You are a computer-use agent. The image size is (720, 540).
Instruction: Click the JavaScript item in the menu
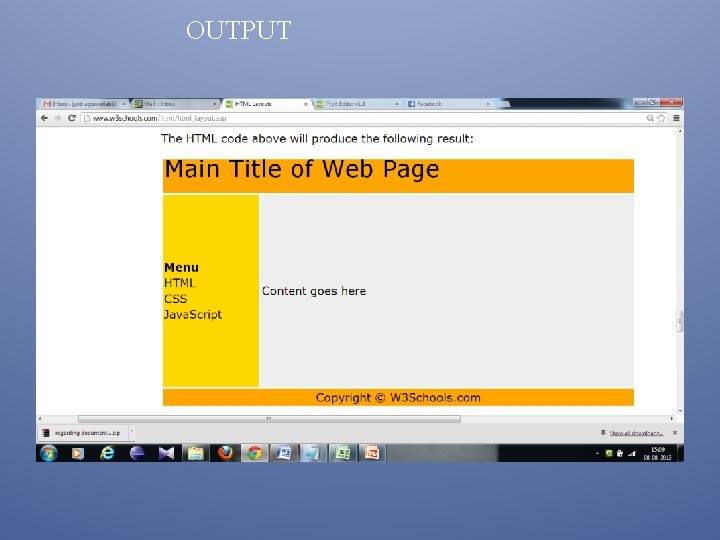tap(193, 315)
